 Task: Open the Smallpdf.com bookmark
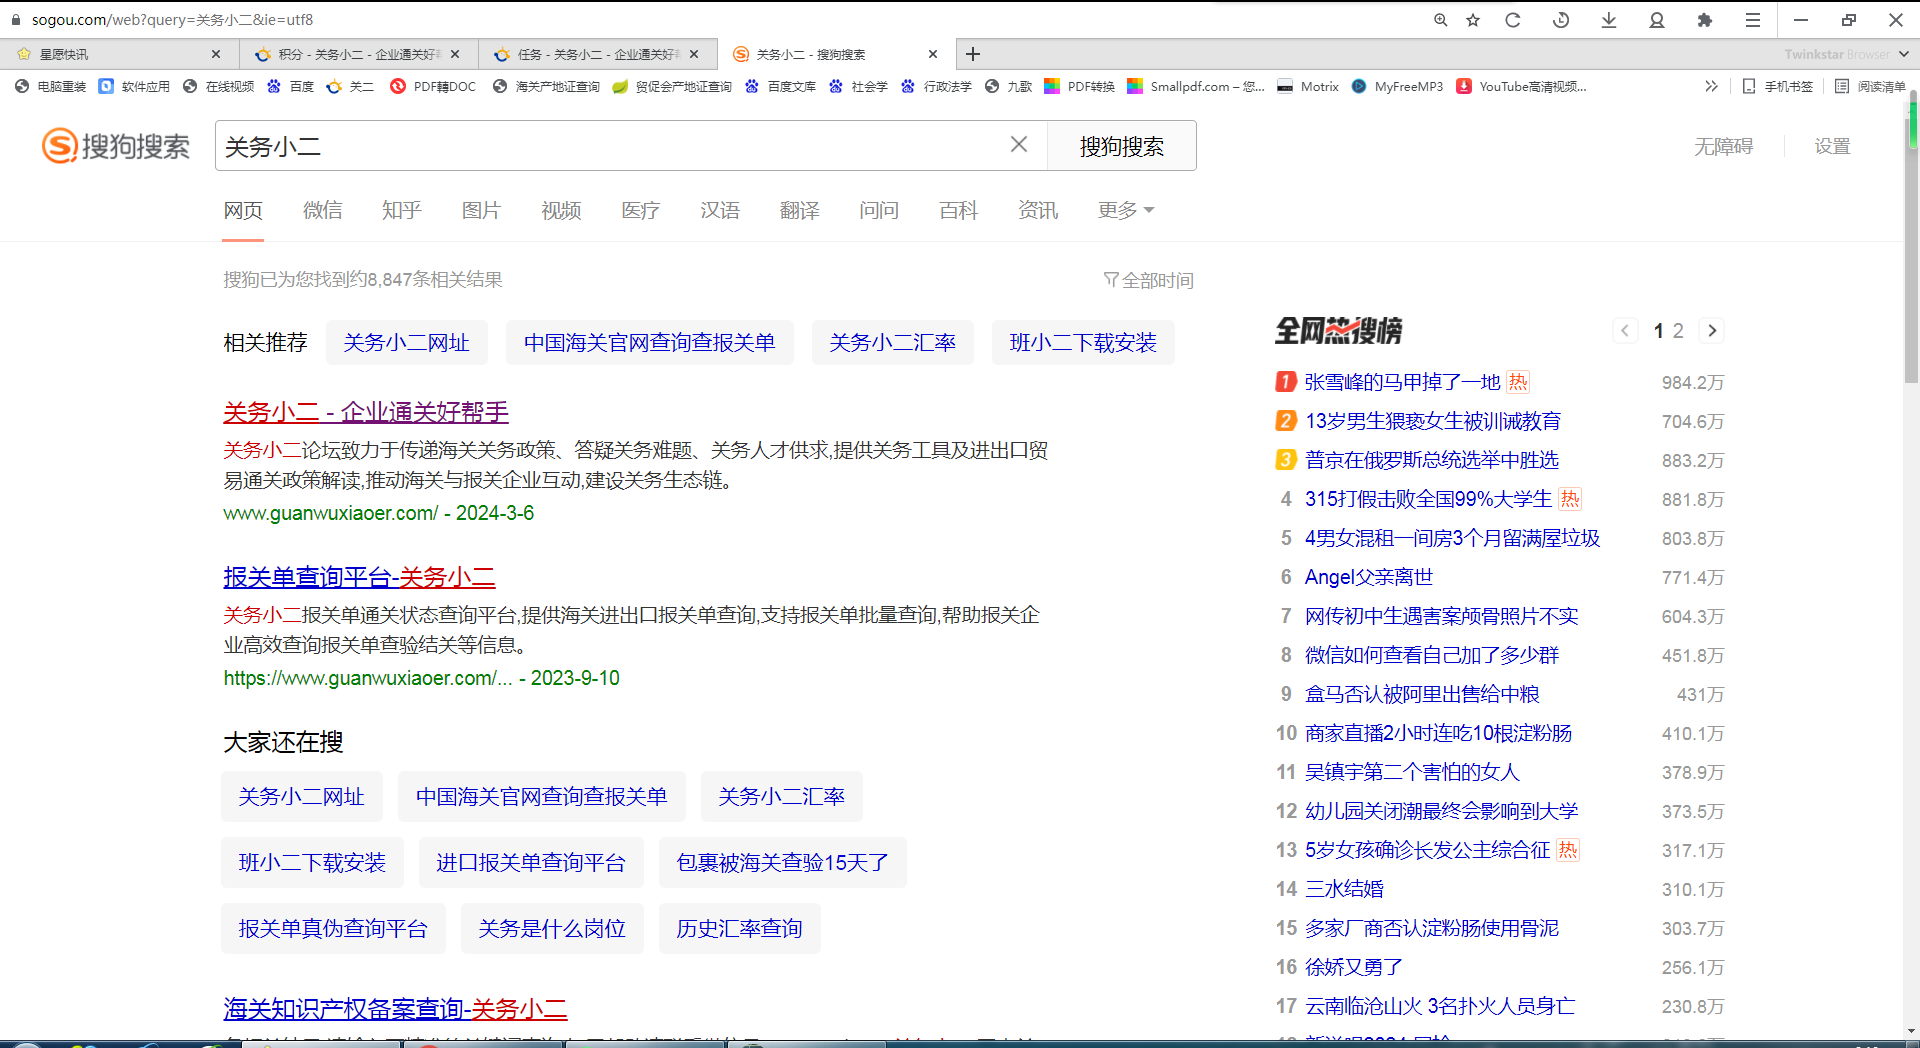(x=1196, y=87)
